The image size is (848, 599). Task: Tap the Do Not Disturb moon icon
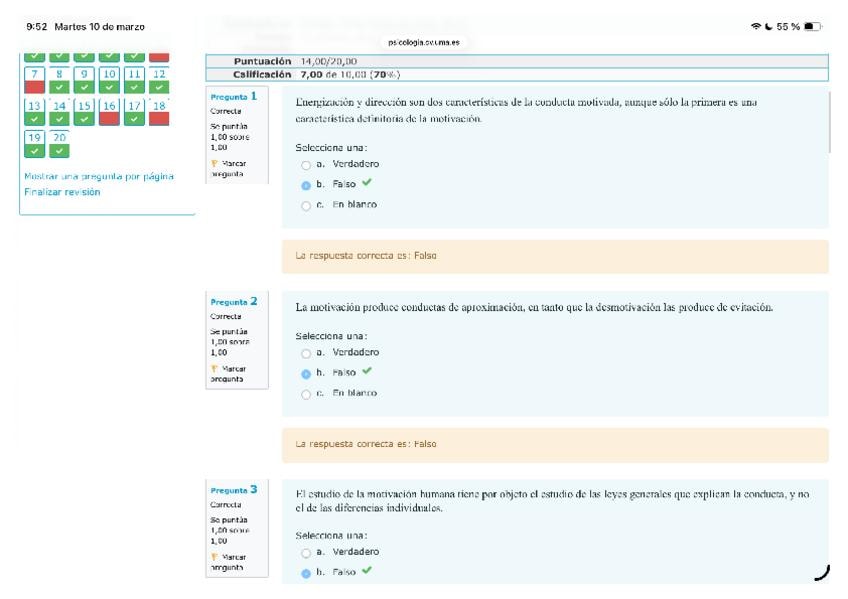768,26
